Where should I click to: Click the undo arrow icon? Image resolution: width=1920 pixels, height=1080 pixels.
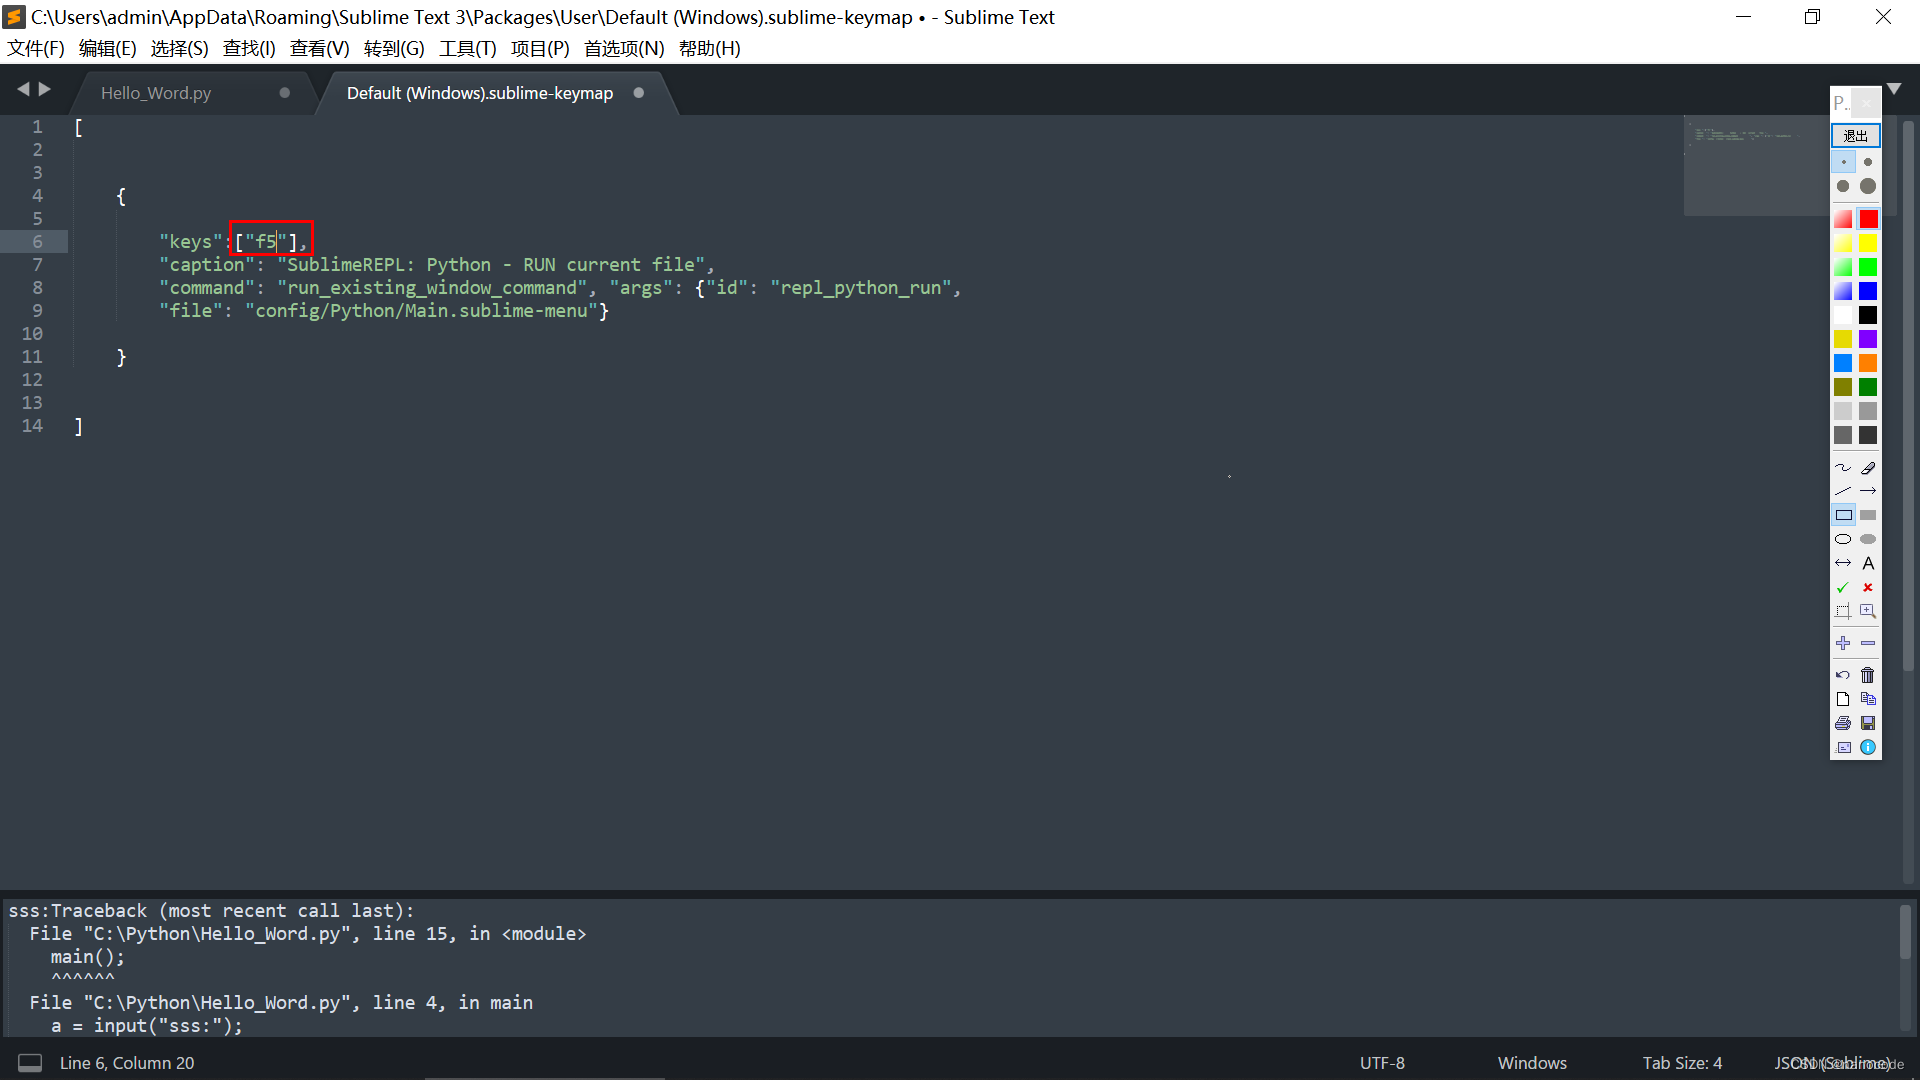[1843, 675]
